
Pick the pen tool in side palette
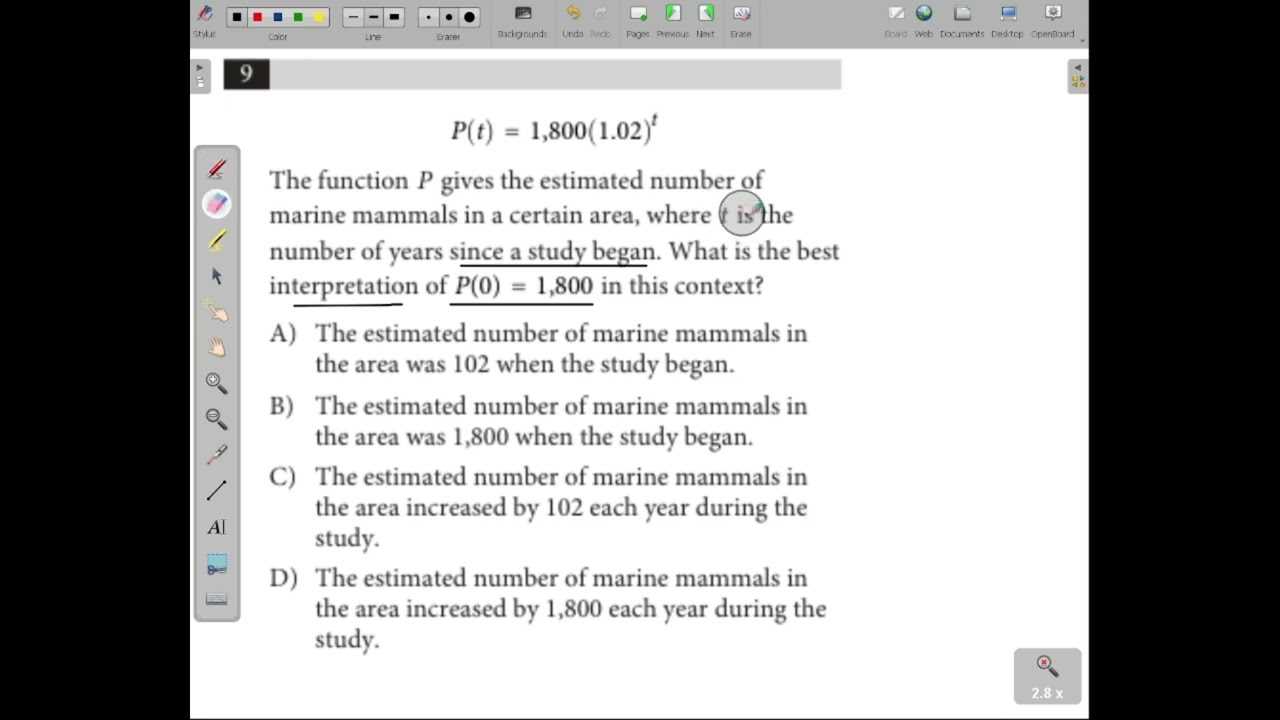[217, 169]
